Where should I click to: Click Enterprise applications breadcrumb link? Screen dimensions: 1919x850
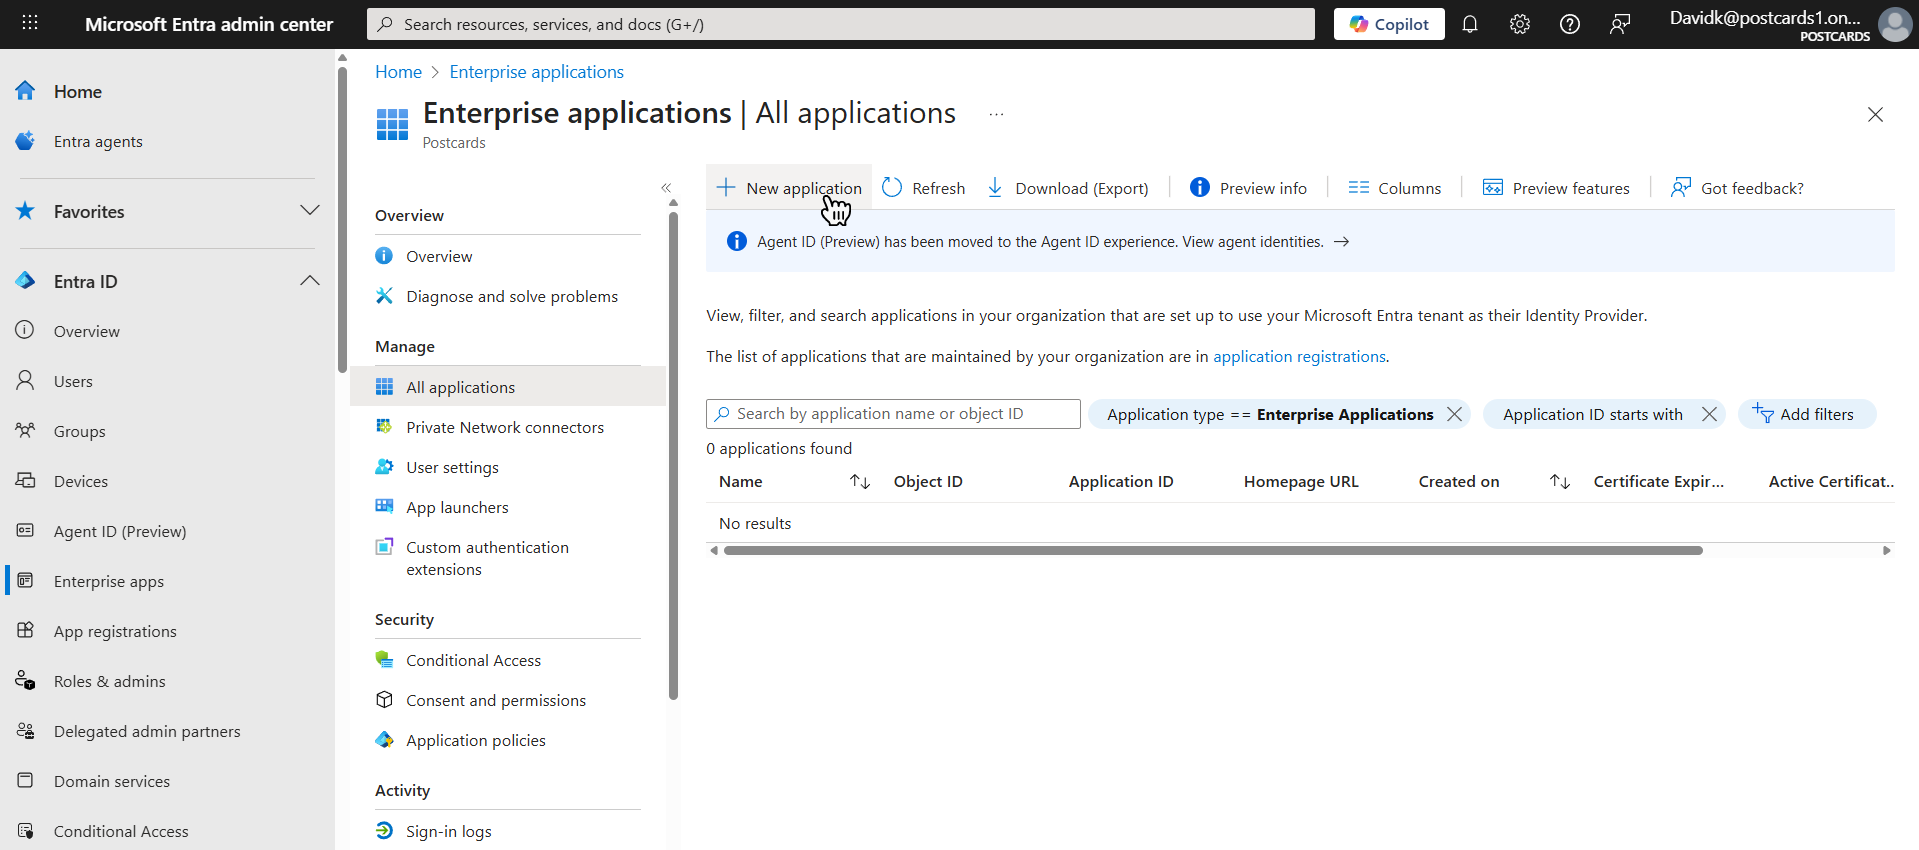tap(536, 72)
